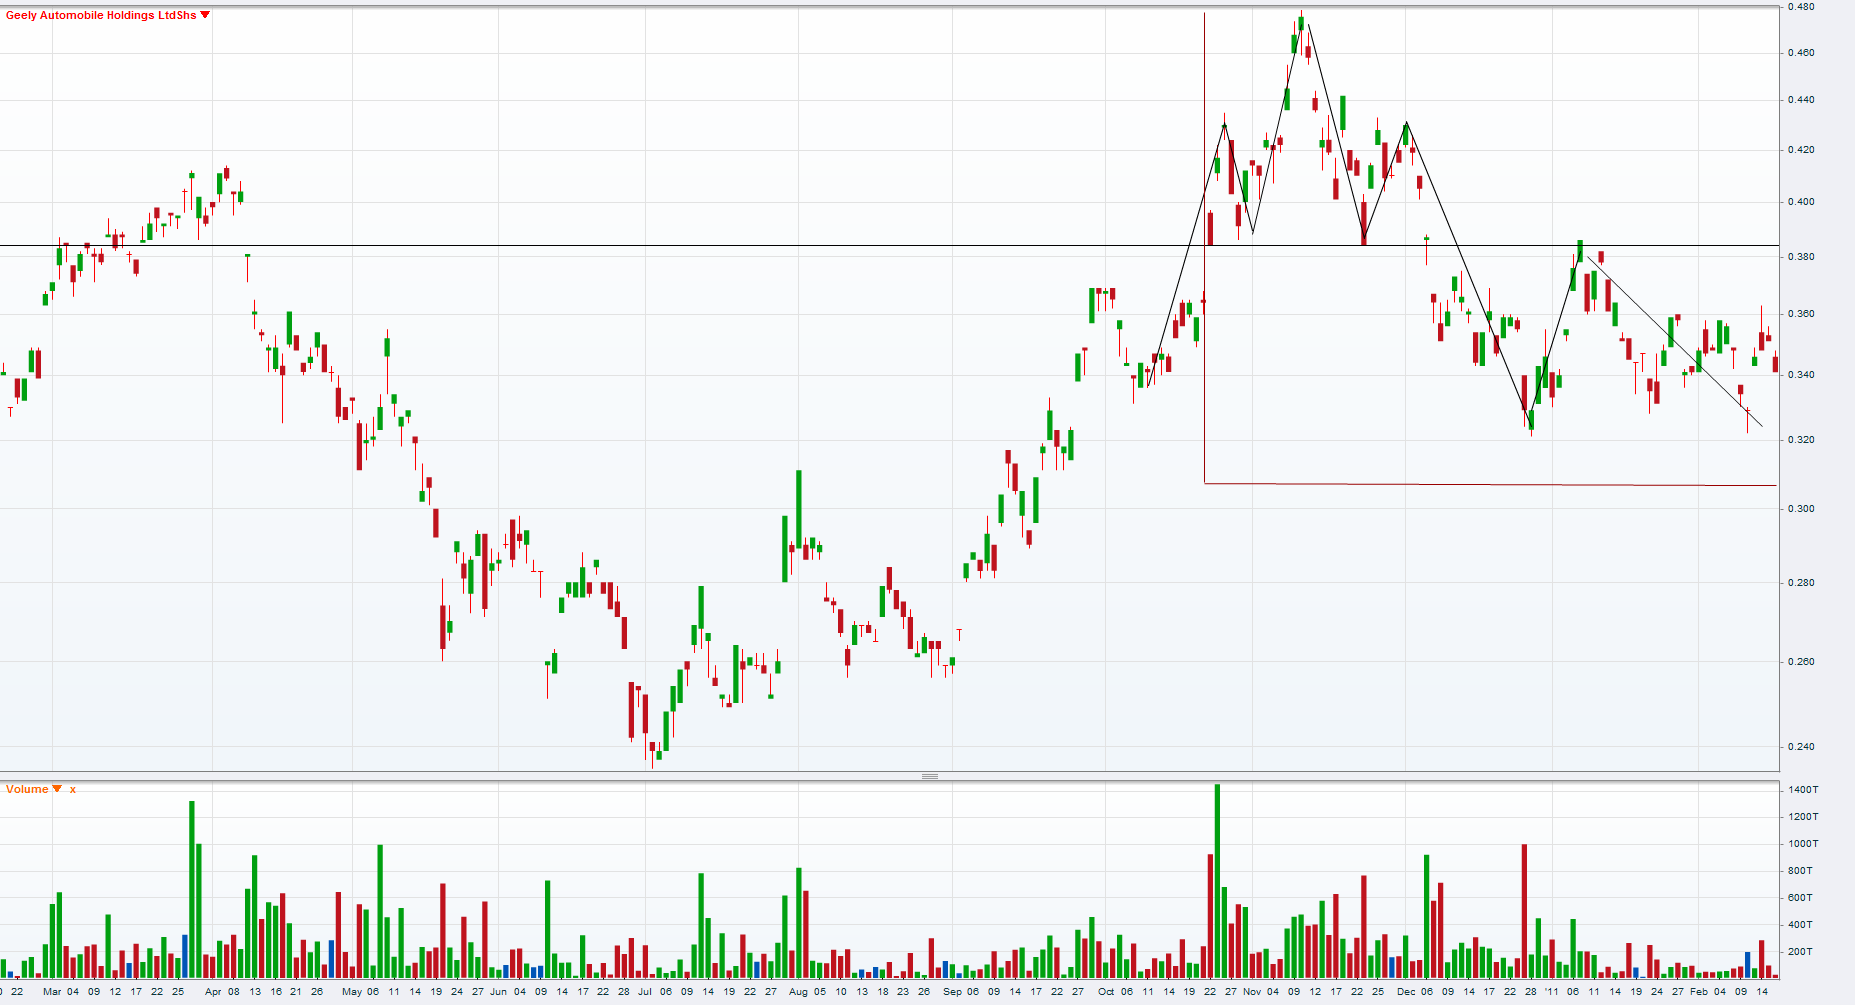
Task: Click the 0.420 price axis label
Action: tap(1801, 150)
